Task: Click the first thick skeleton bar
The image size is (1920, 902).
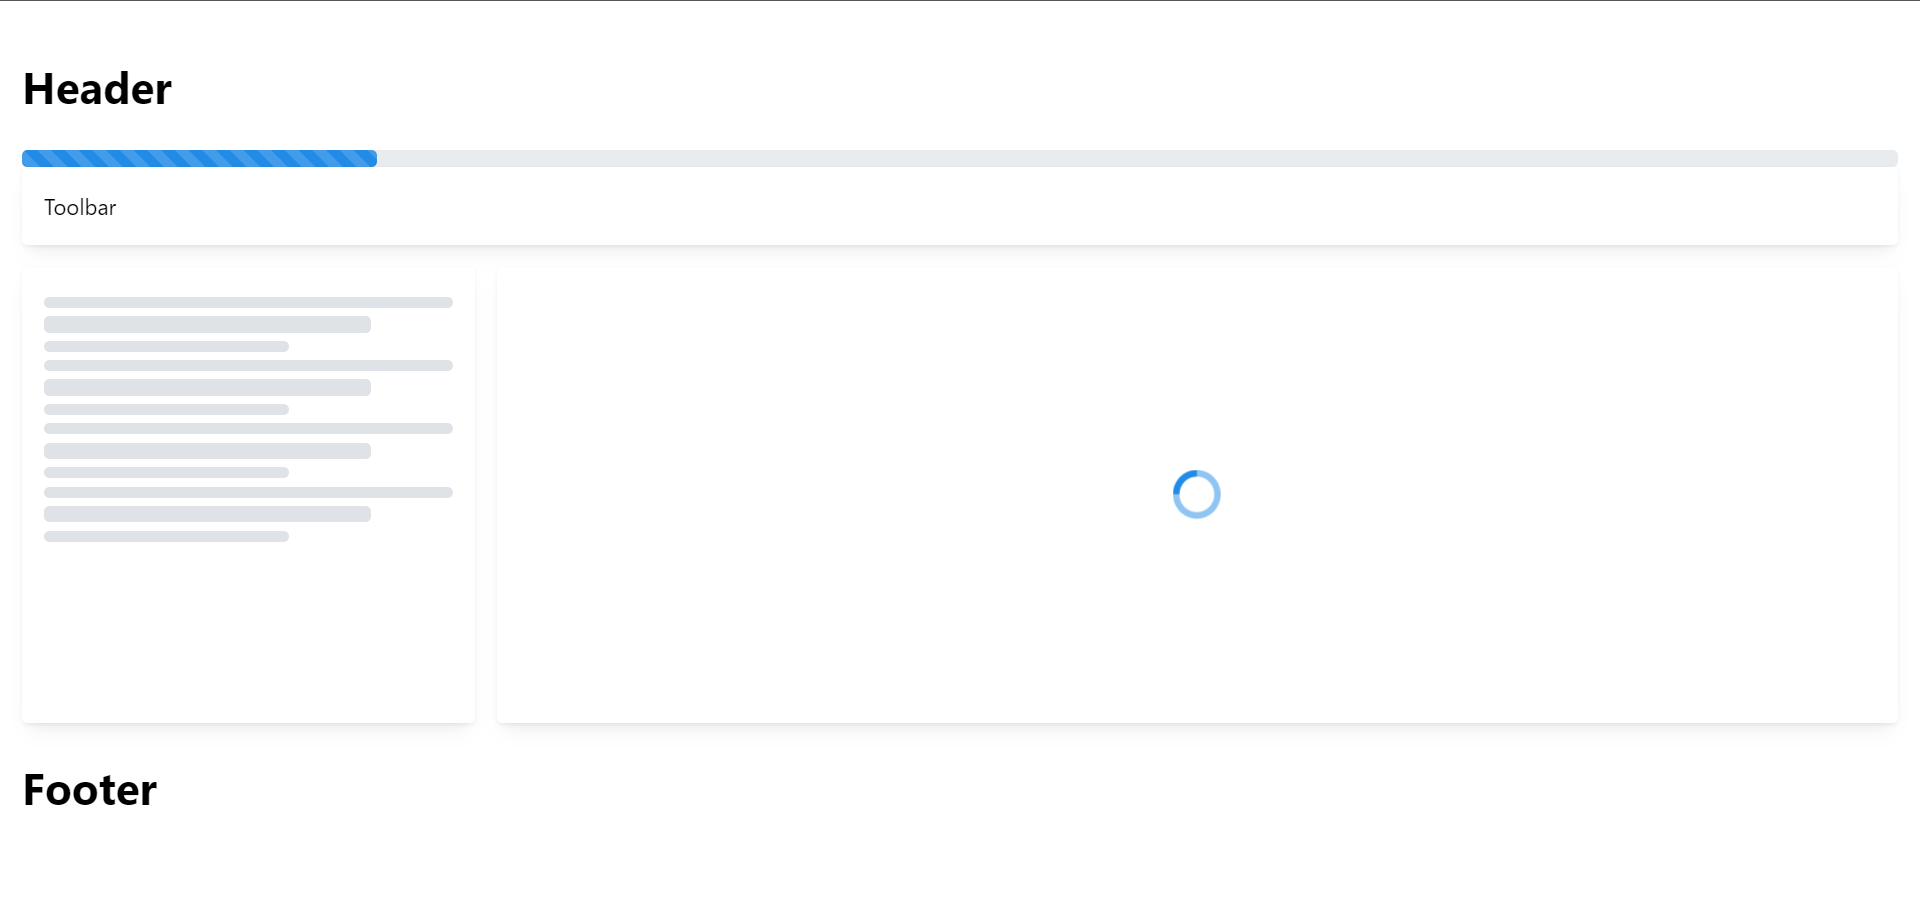Action: pos(207,324)
